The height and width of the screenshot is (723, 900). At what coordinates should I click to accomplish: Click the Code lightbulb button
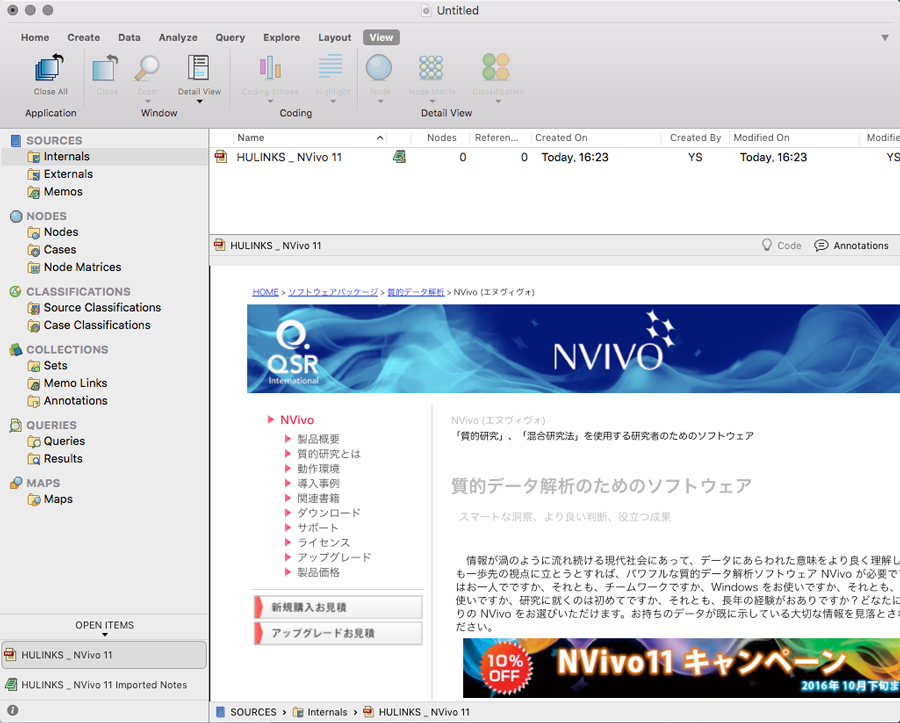coord(781,246)
